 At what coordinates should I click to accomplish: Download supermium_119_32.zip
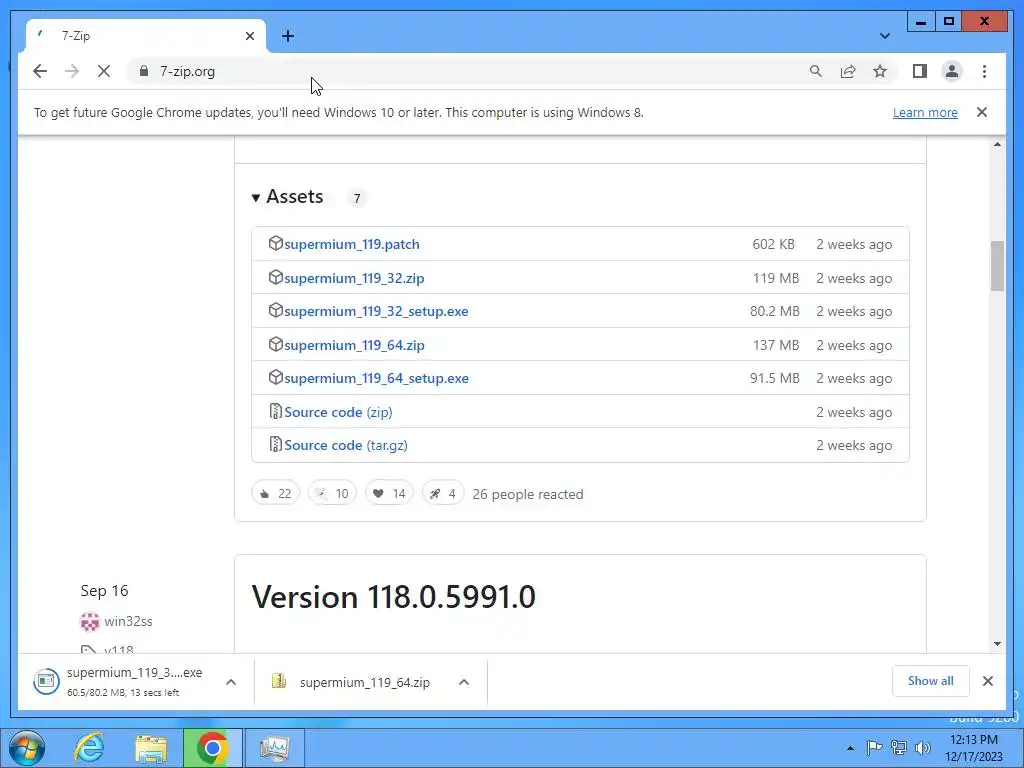pyautogui.click(x=354, y=278)
